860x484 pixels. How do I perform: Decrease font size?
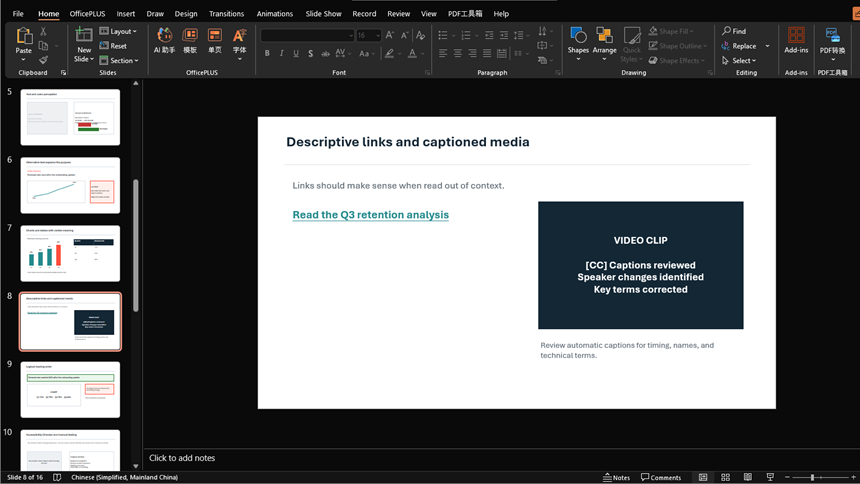[x=404, y=35]
